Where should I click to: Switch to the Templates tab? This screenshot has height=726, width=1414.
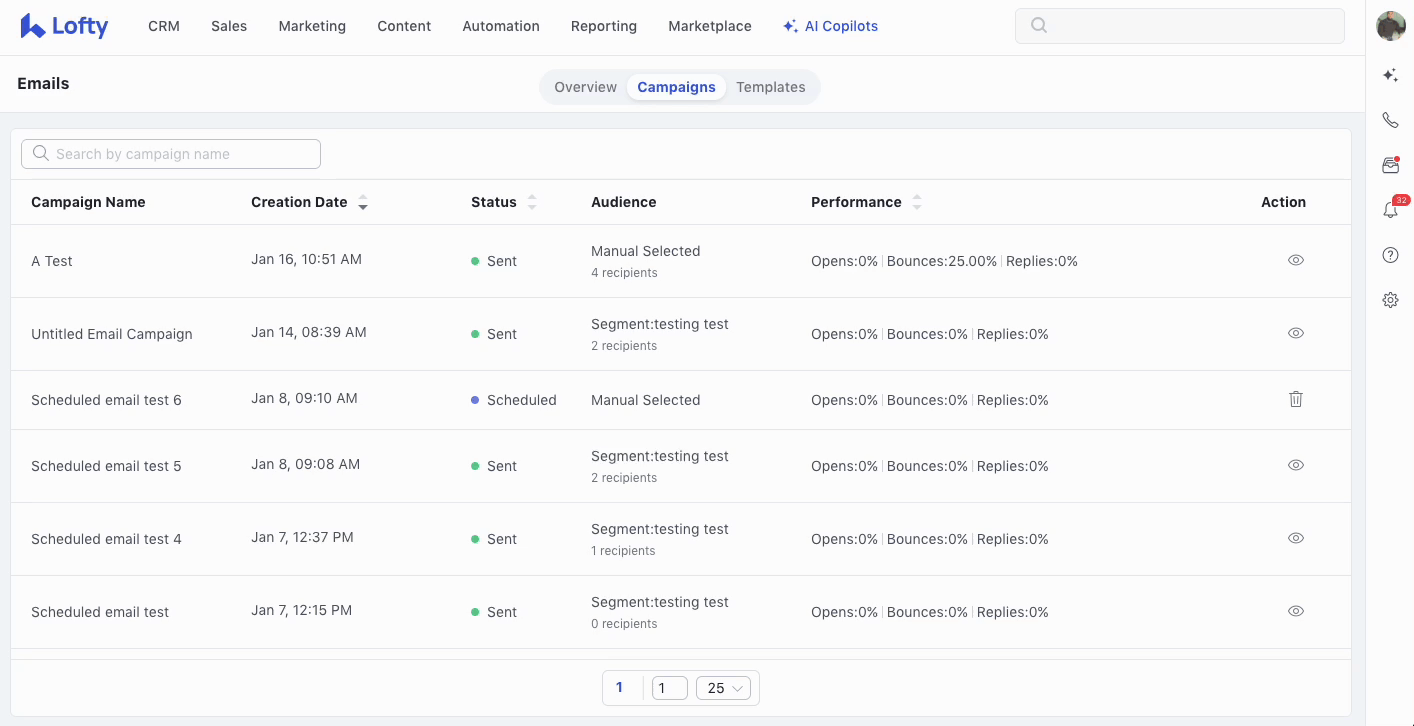[770, 87]
